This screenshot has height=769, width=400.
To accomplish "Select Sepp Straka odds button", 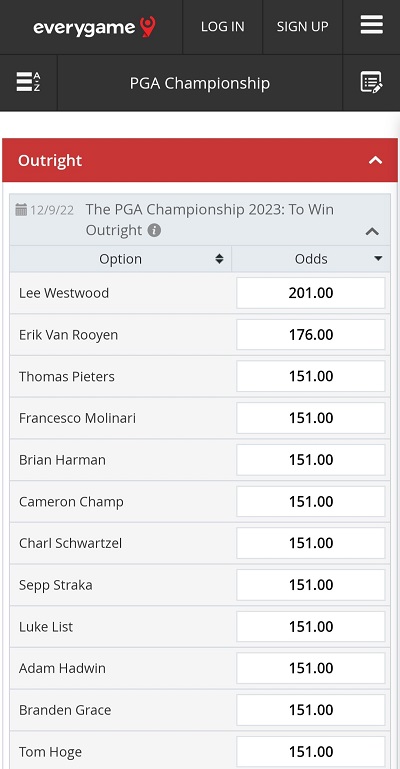I will 311,585.
